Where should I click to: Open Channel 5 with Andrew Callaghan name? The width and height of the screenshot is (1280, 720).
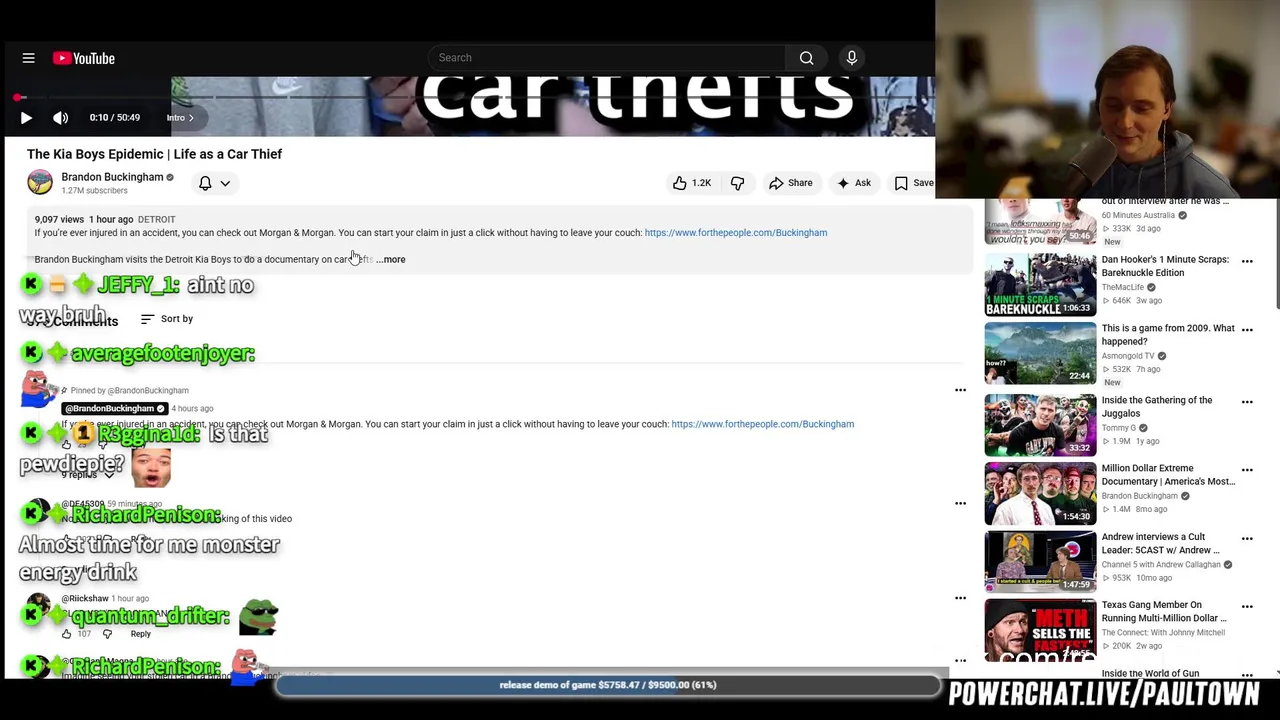[x=1161, y=565]
